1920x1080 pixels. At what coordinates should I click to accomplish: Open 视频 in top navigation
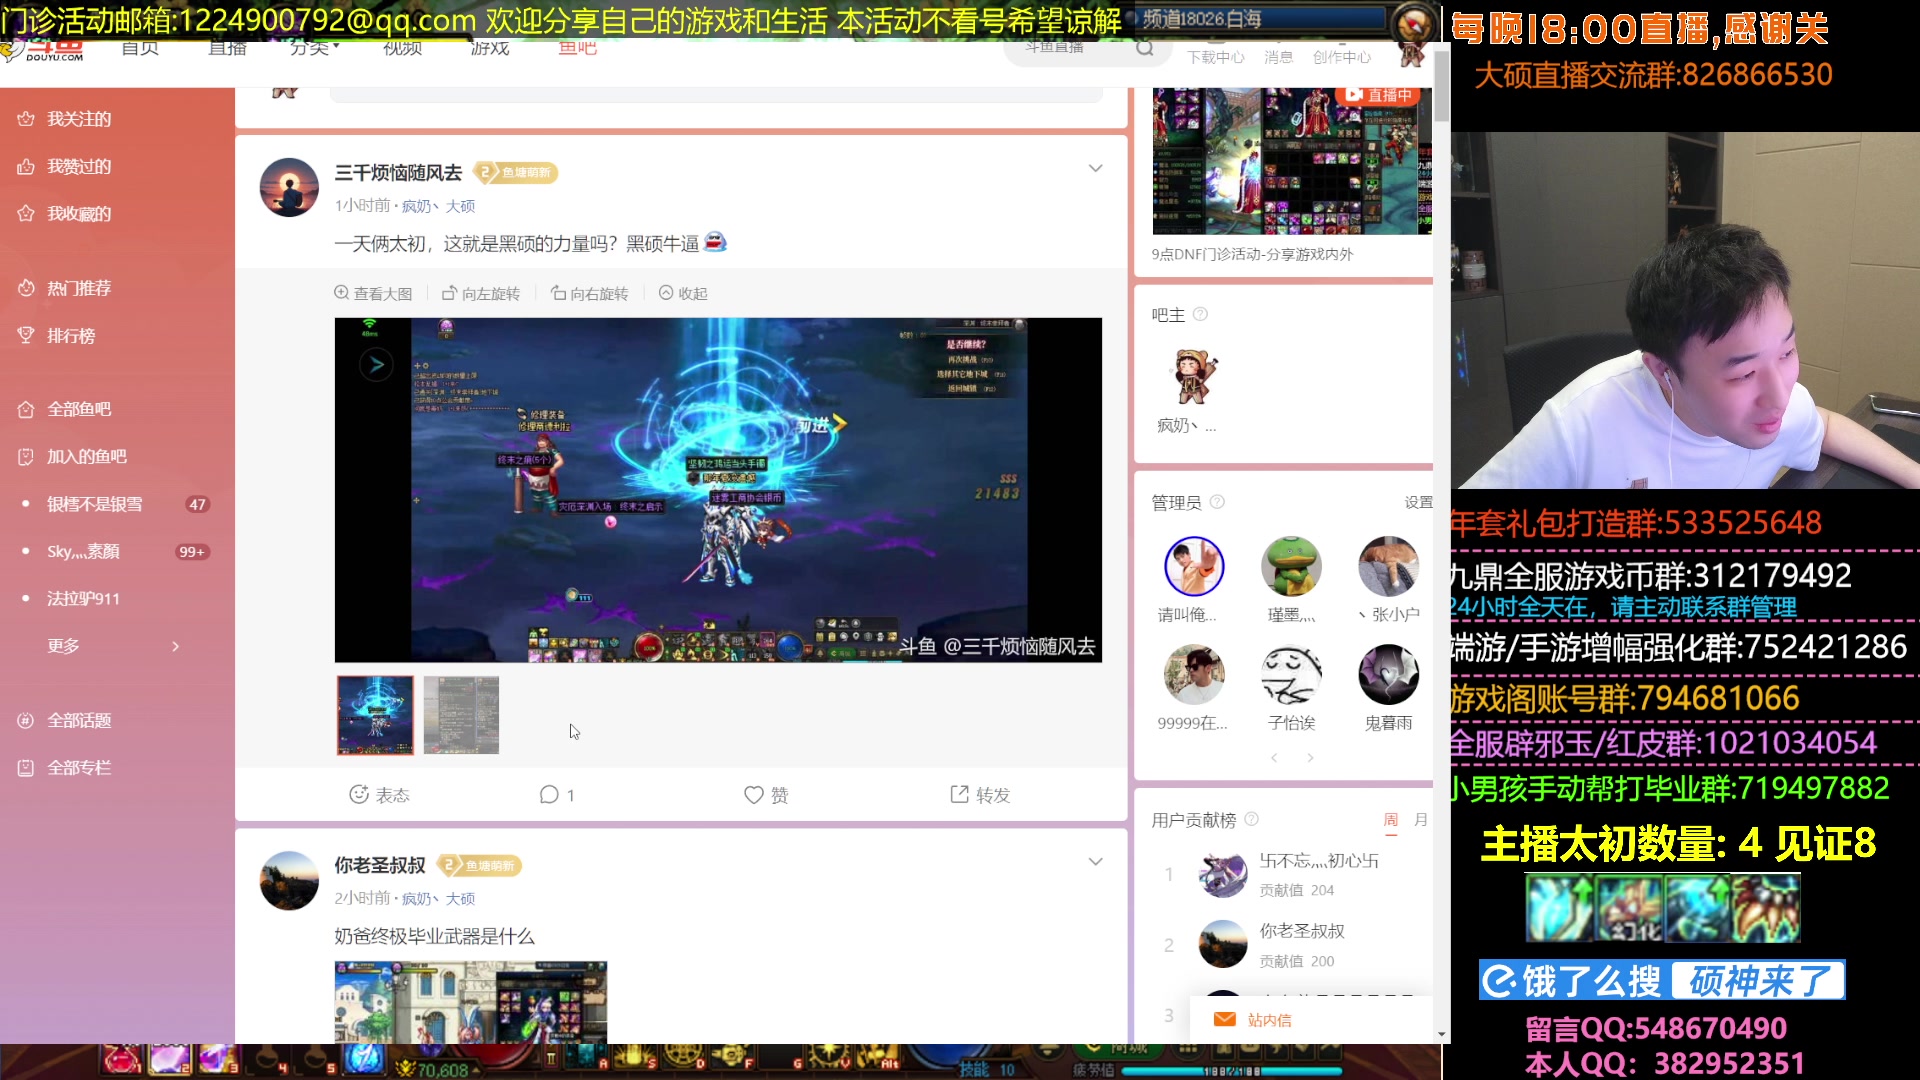point(402,48)
